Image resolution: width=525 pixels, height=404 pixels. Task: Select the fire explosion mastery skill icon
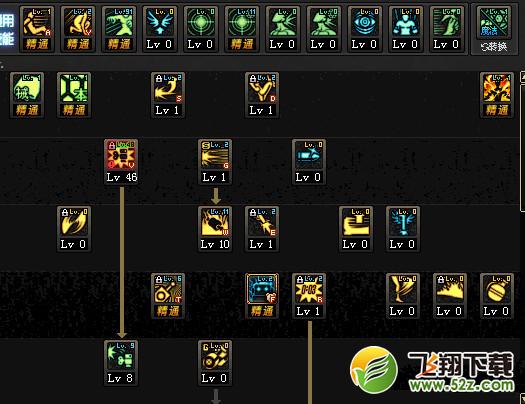click(x=496, y=95)
